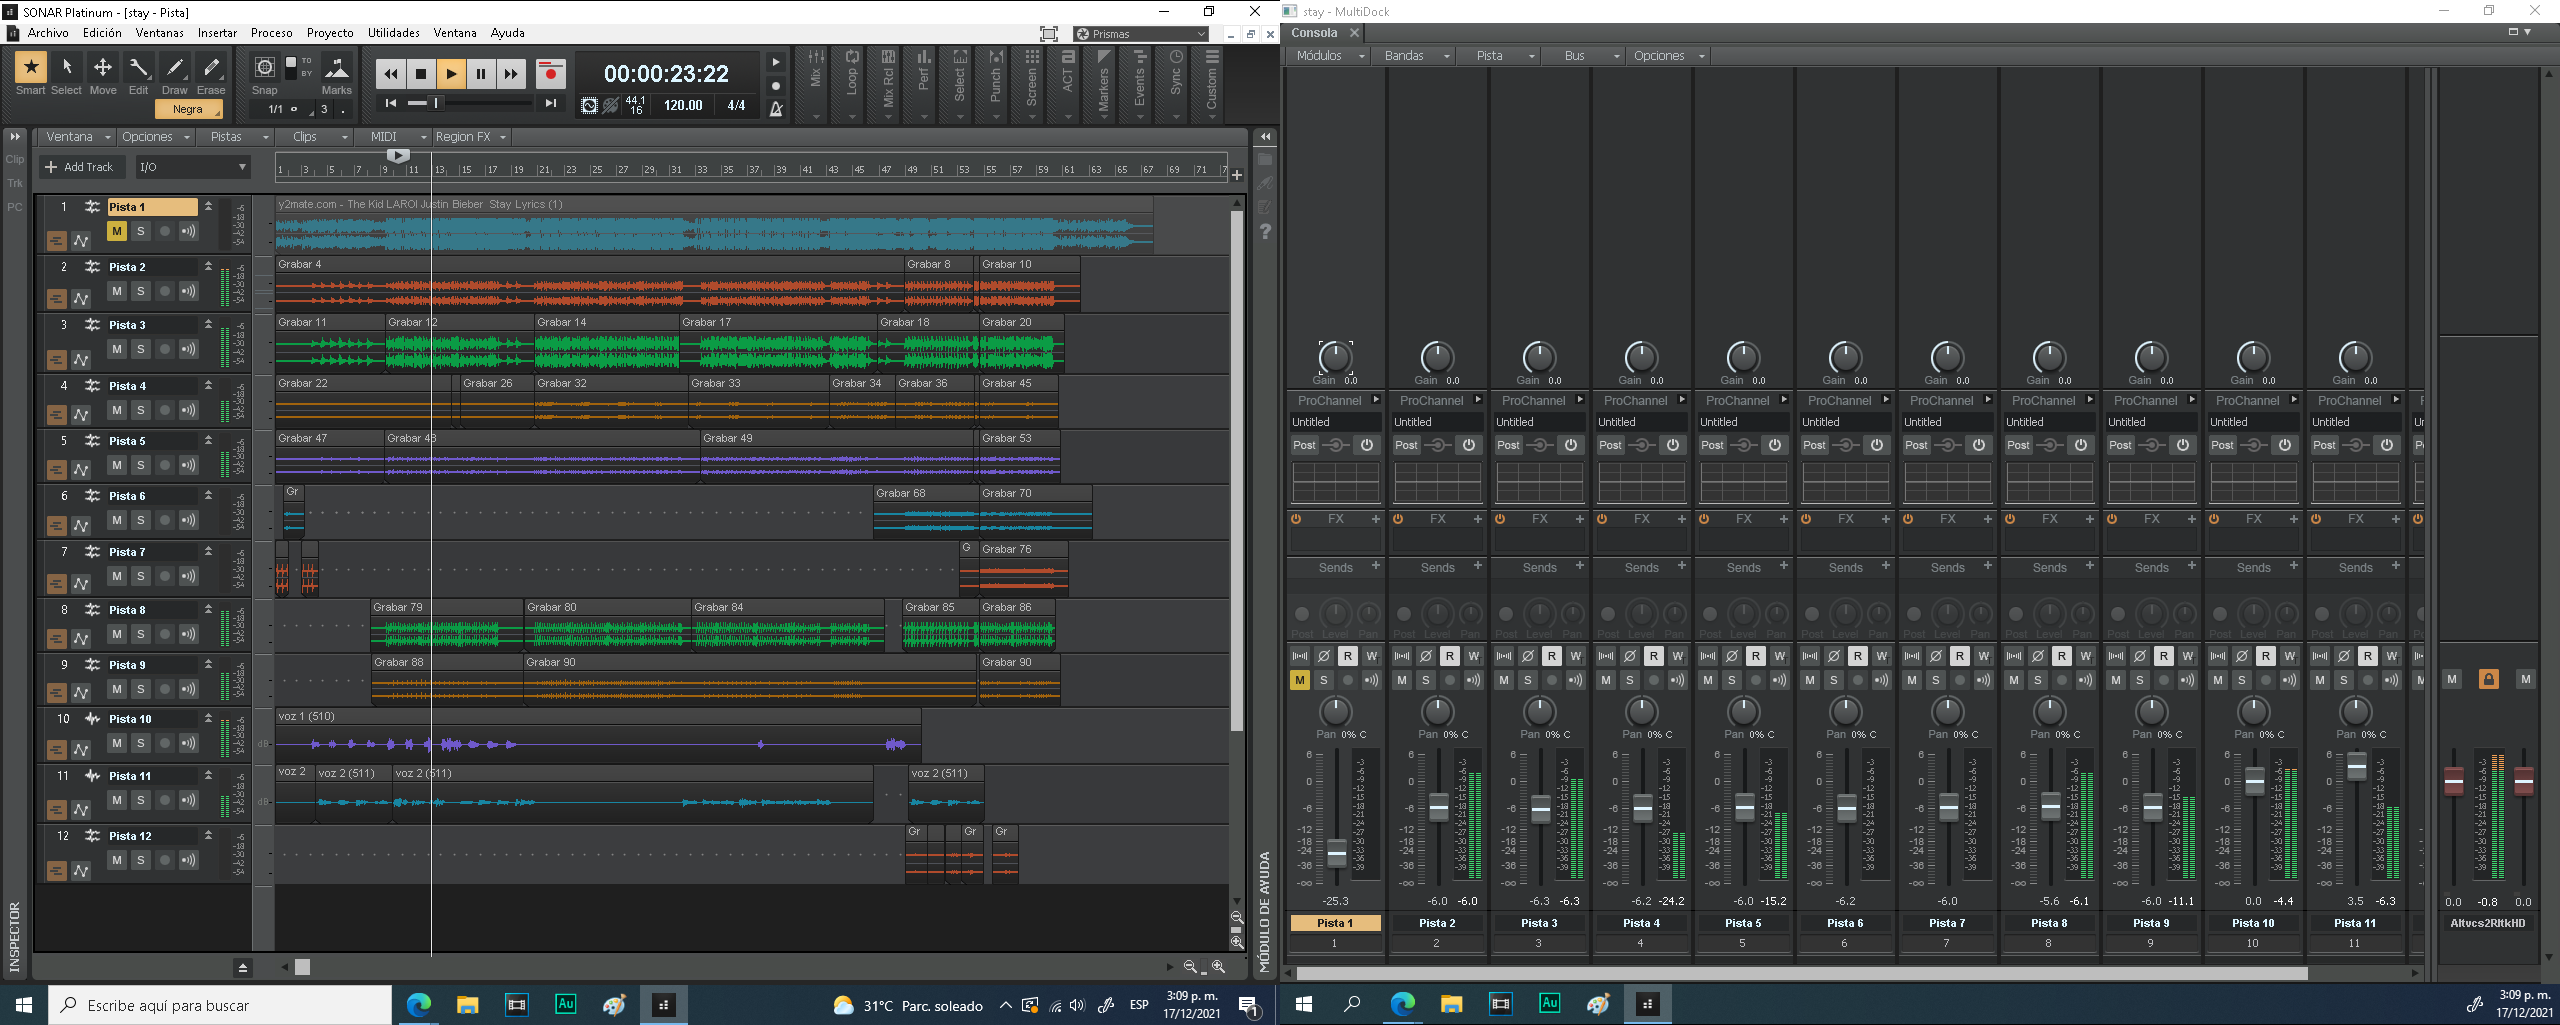The height and width of the screenshot is (1025, 2560).
Task: Click the Add Track button
Action: pos(80,167)
